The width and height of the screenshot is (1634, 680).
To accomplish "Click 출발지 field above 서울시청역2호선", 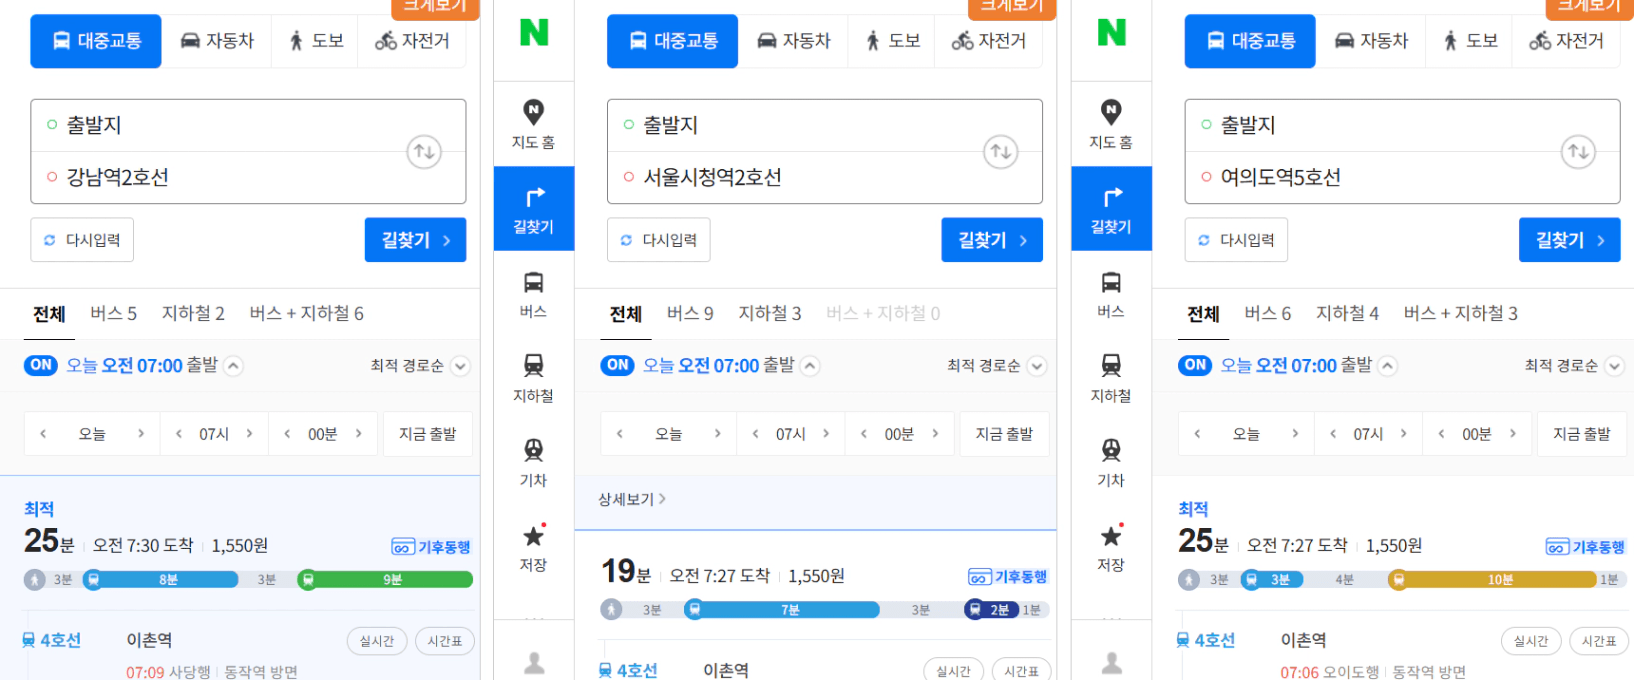I will [825, 125].
